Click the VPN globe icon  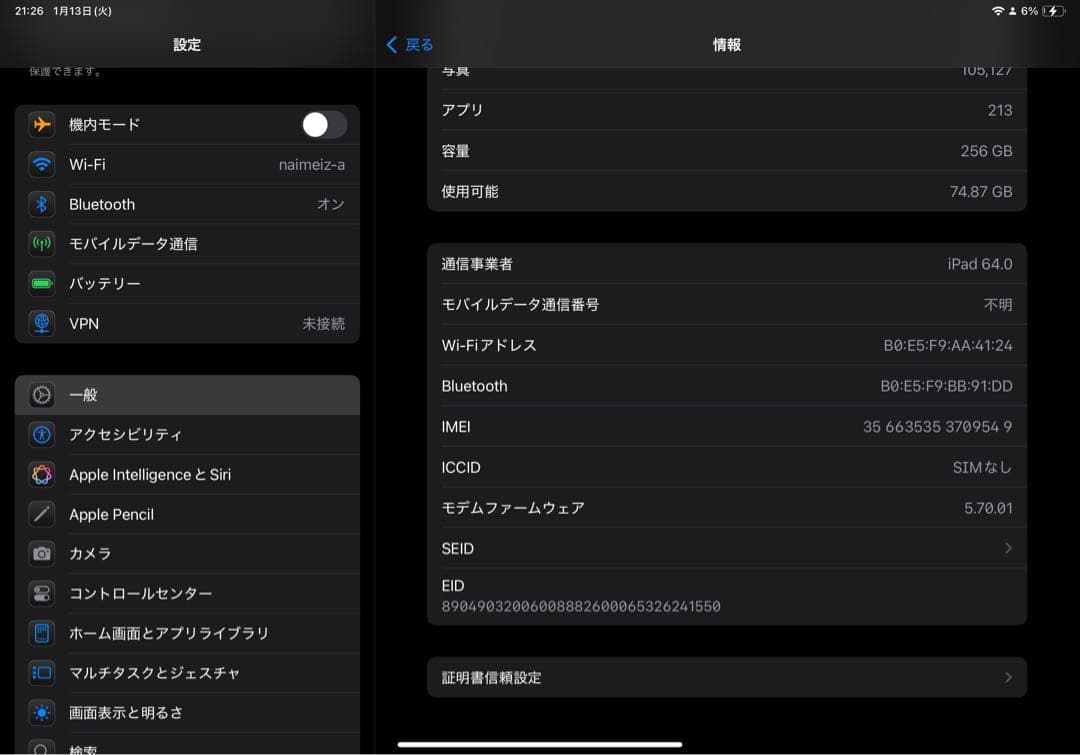point(41,323)
